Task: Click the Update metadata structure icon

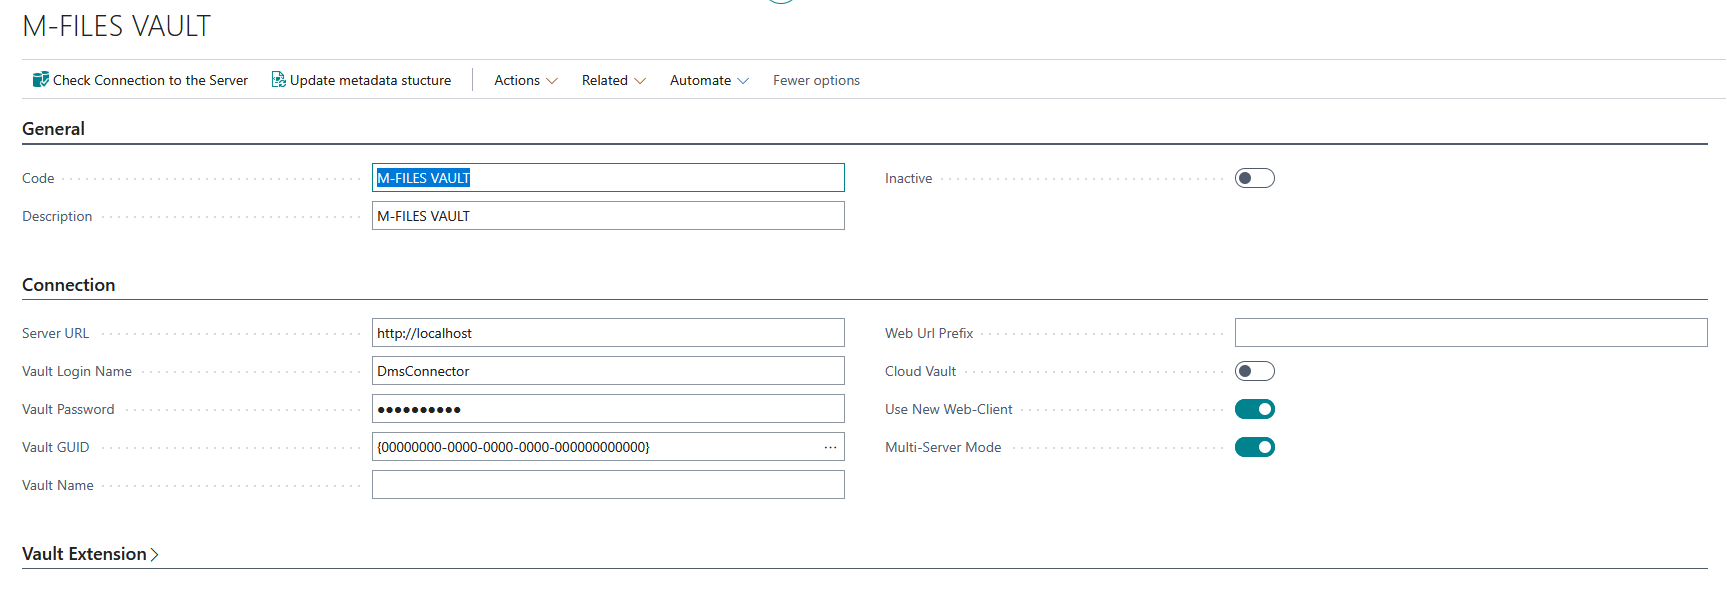Action: click(279, 80)
